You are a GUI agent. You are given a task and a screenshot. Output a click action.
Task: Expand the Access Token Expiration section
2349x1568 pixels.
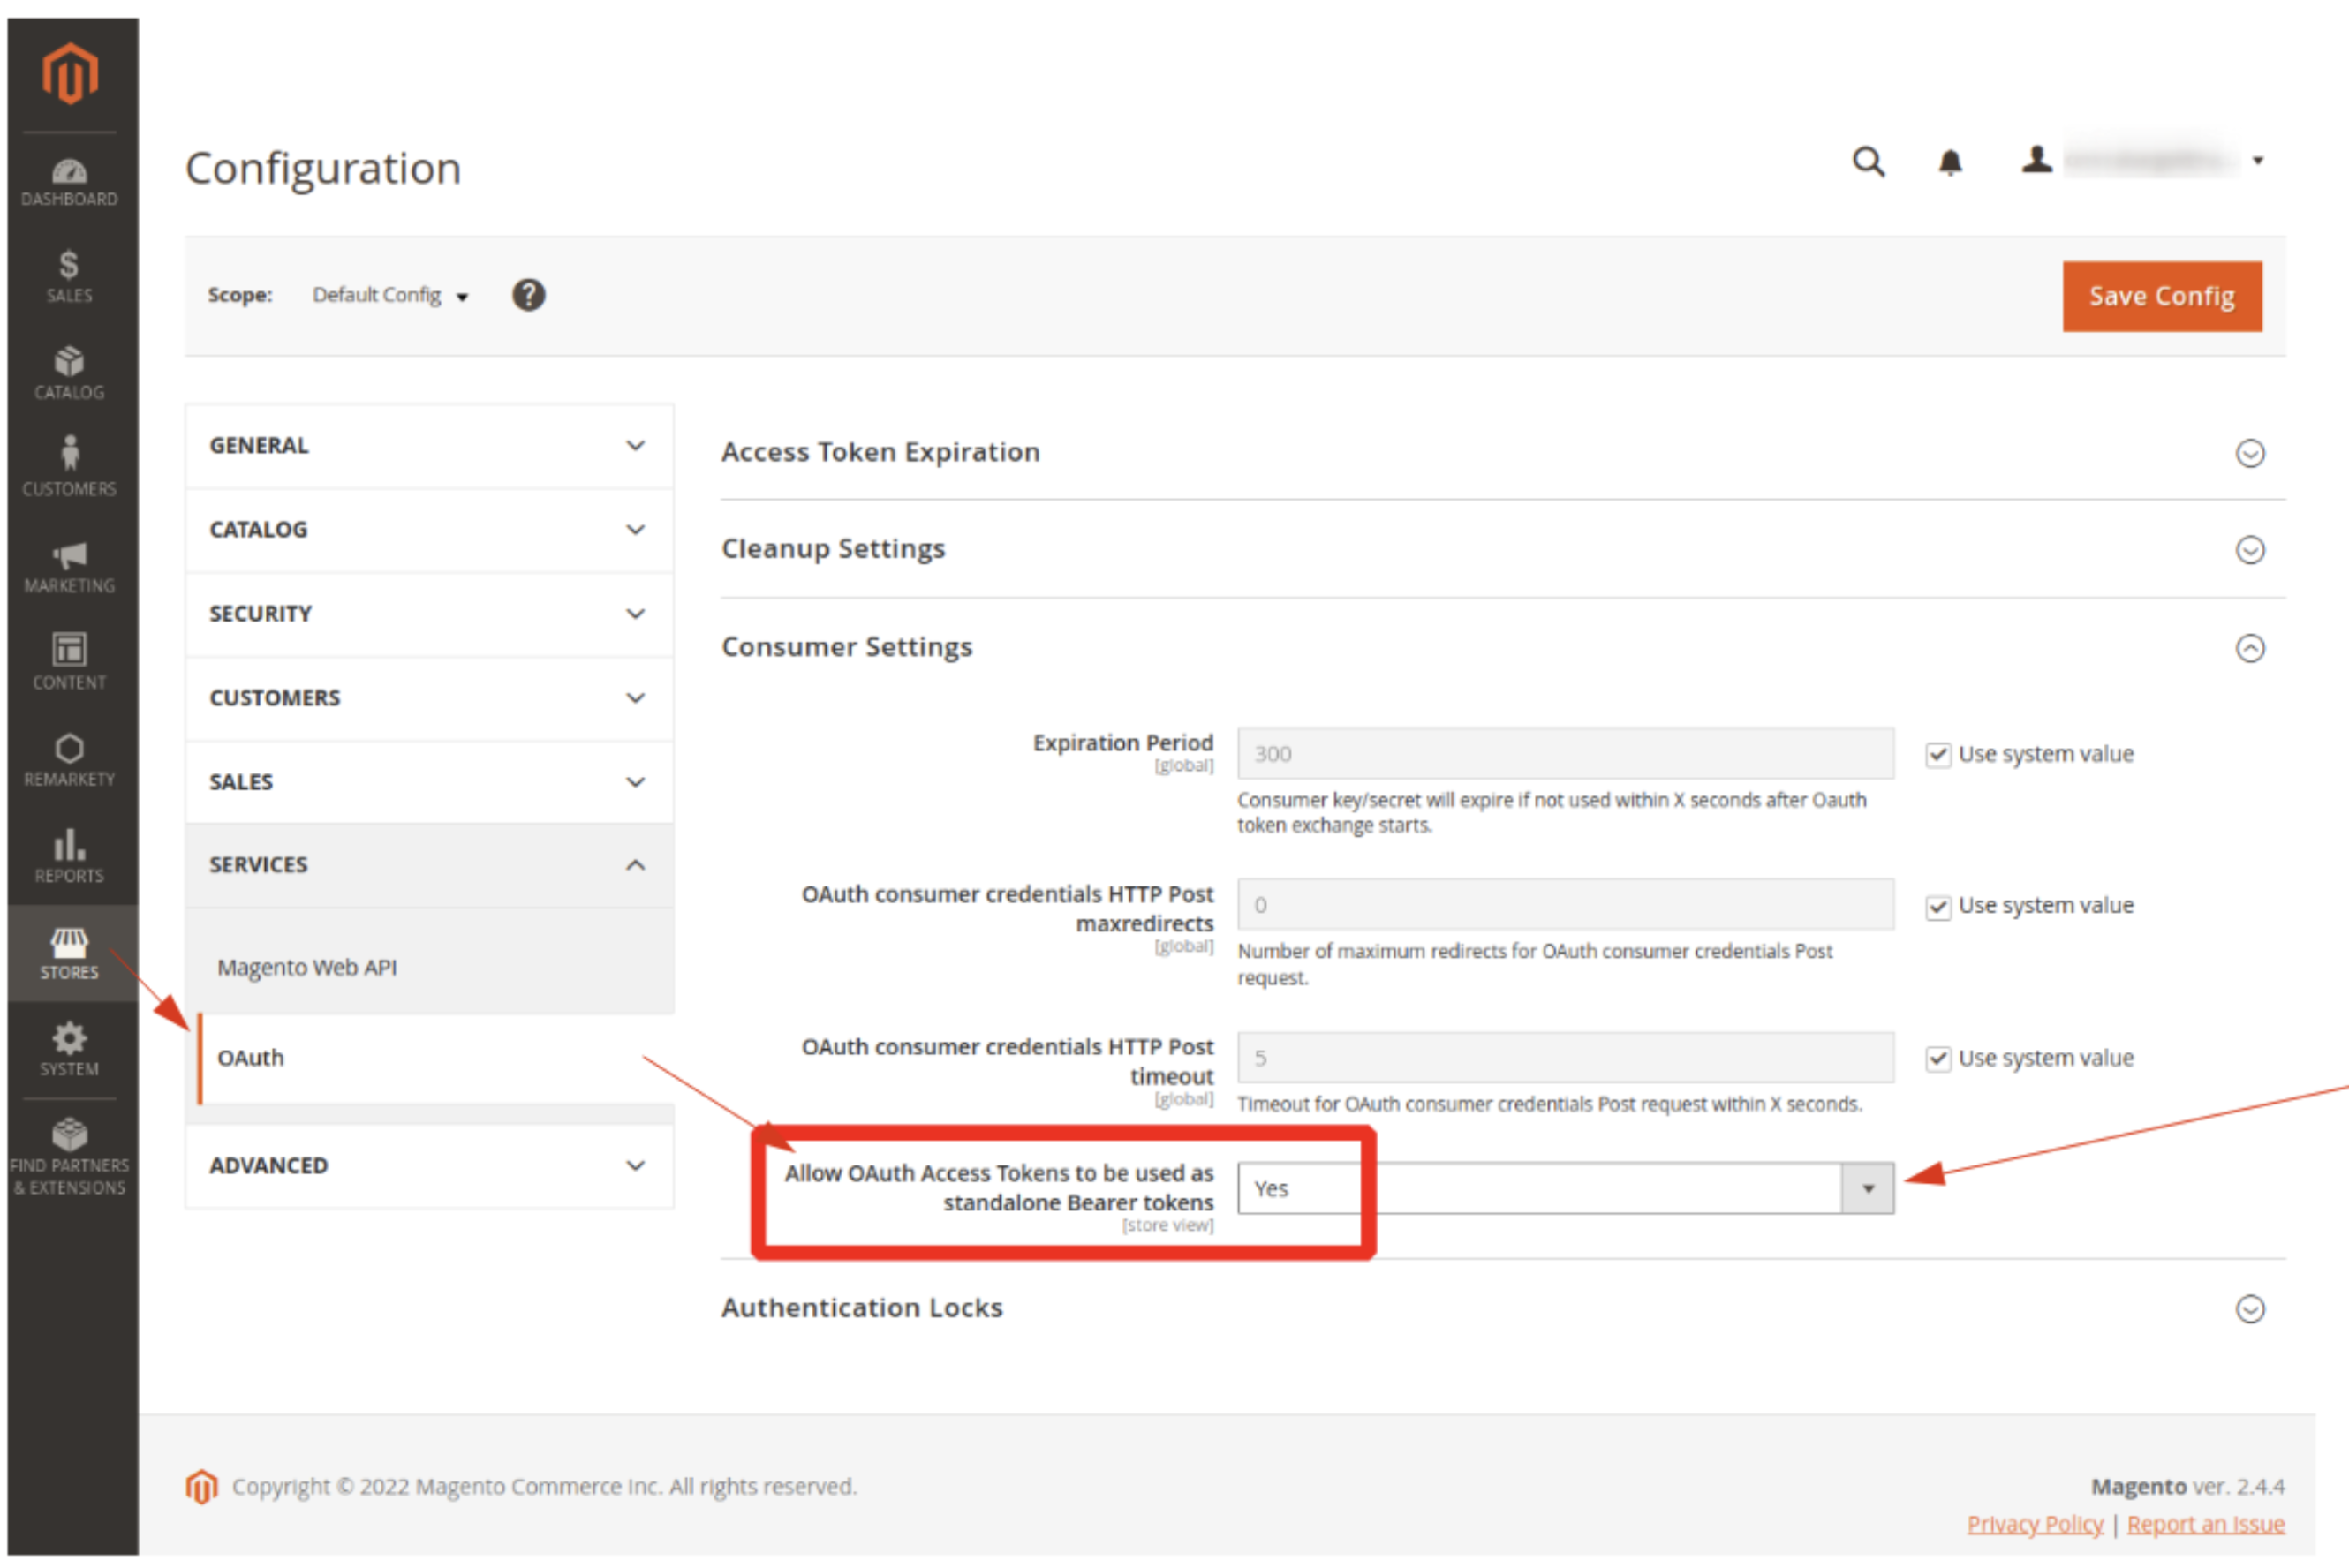click(1502, 452)
